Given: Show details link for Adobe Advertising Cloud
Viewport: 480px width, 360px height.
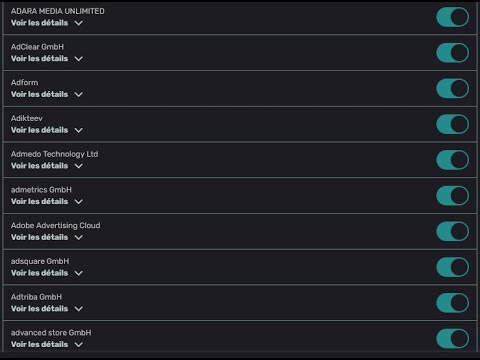Looking at the screenshot, I should [x=39, y=237].
